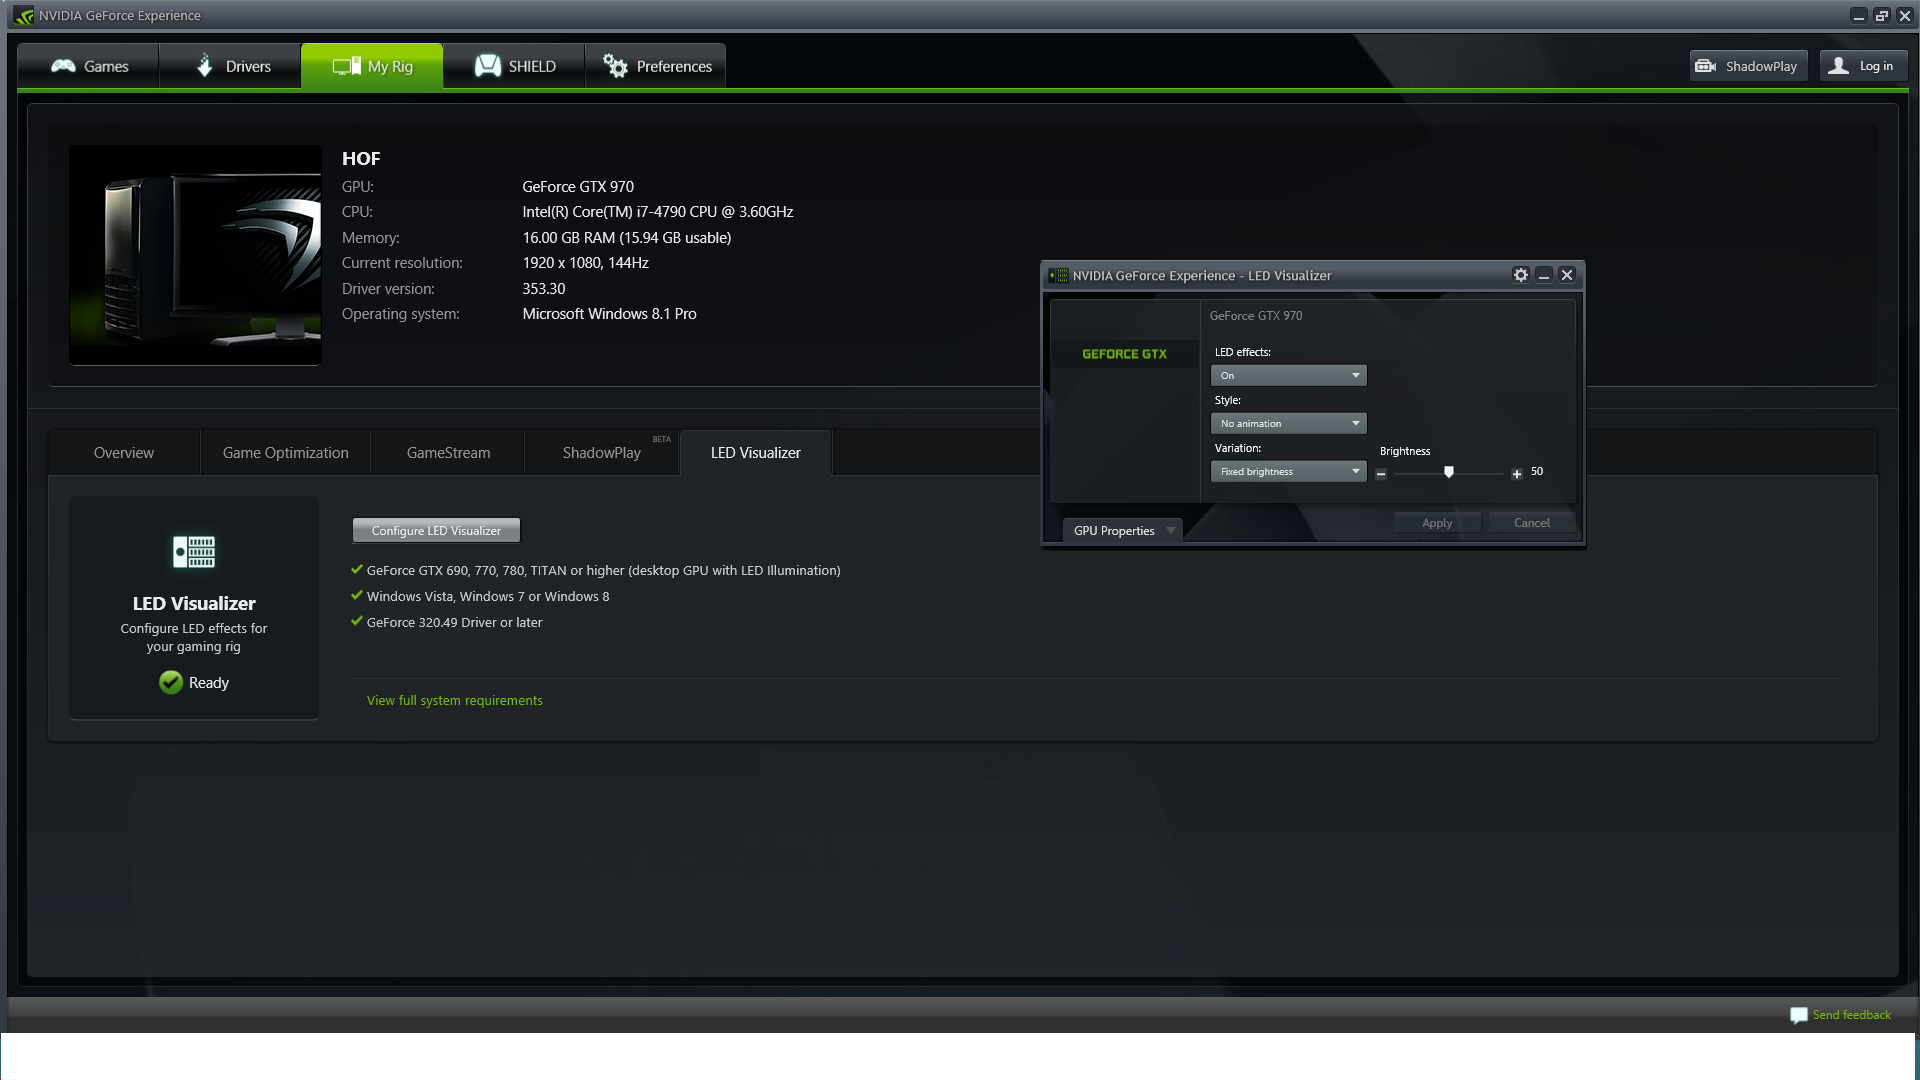Expand the Variation Fixed brightness dropdown
1920x1080 pixels.
click(x=1288, y=472)
